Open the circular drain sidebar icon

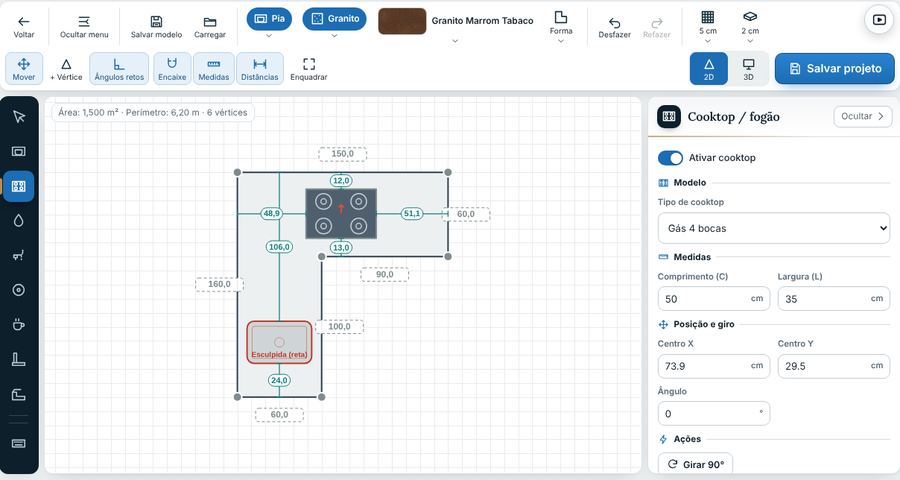tap(19, 290)
